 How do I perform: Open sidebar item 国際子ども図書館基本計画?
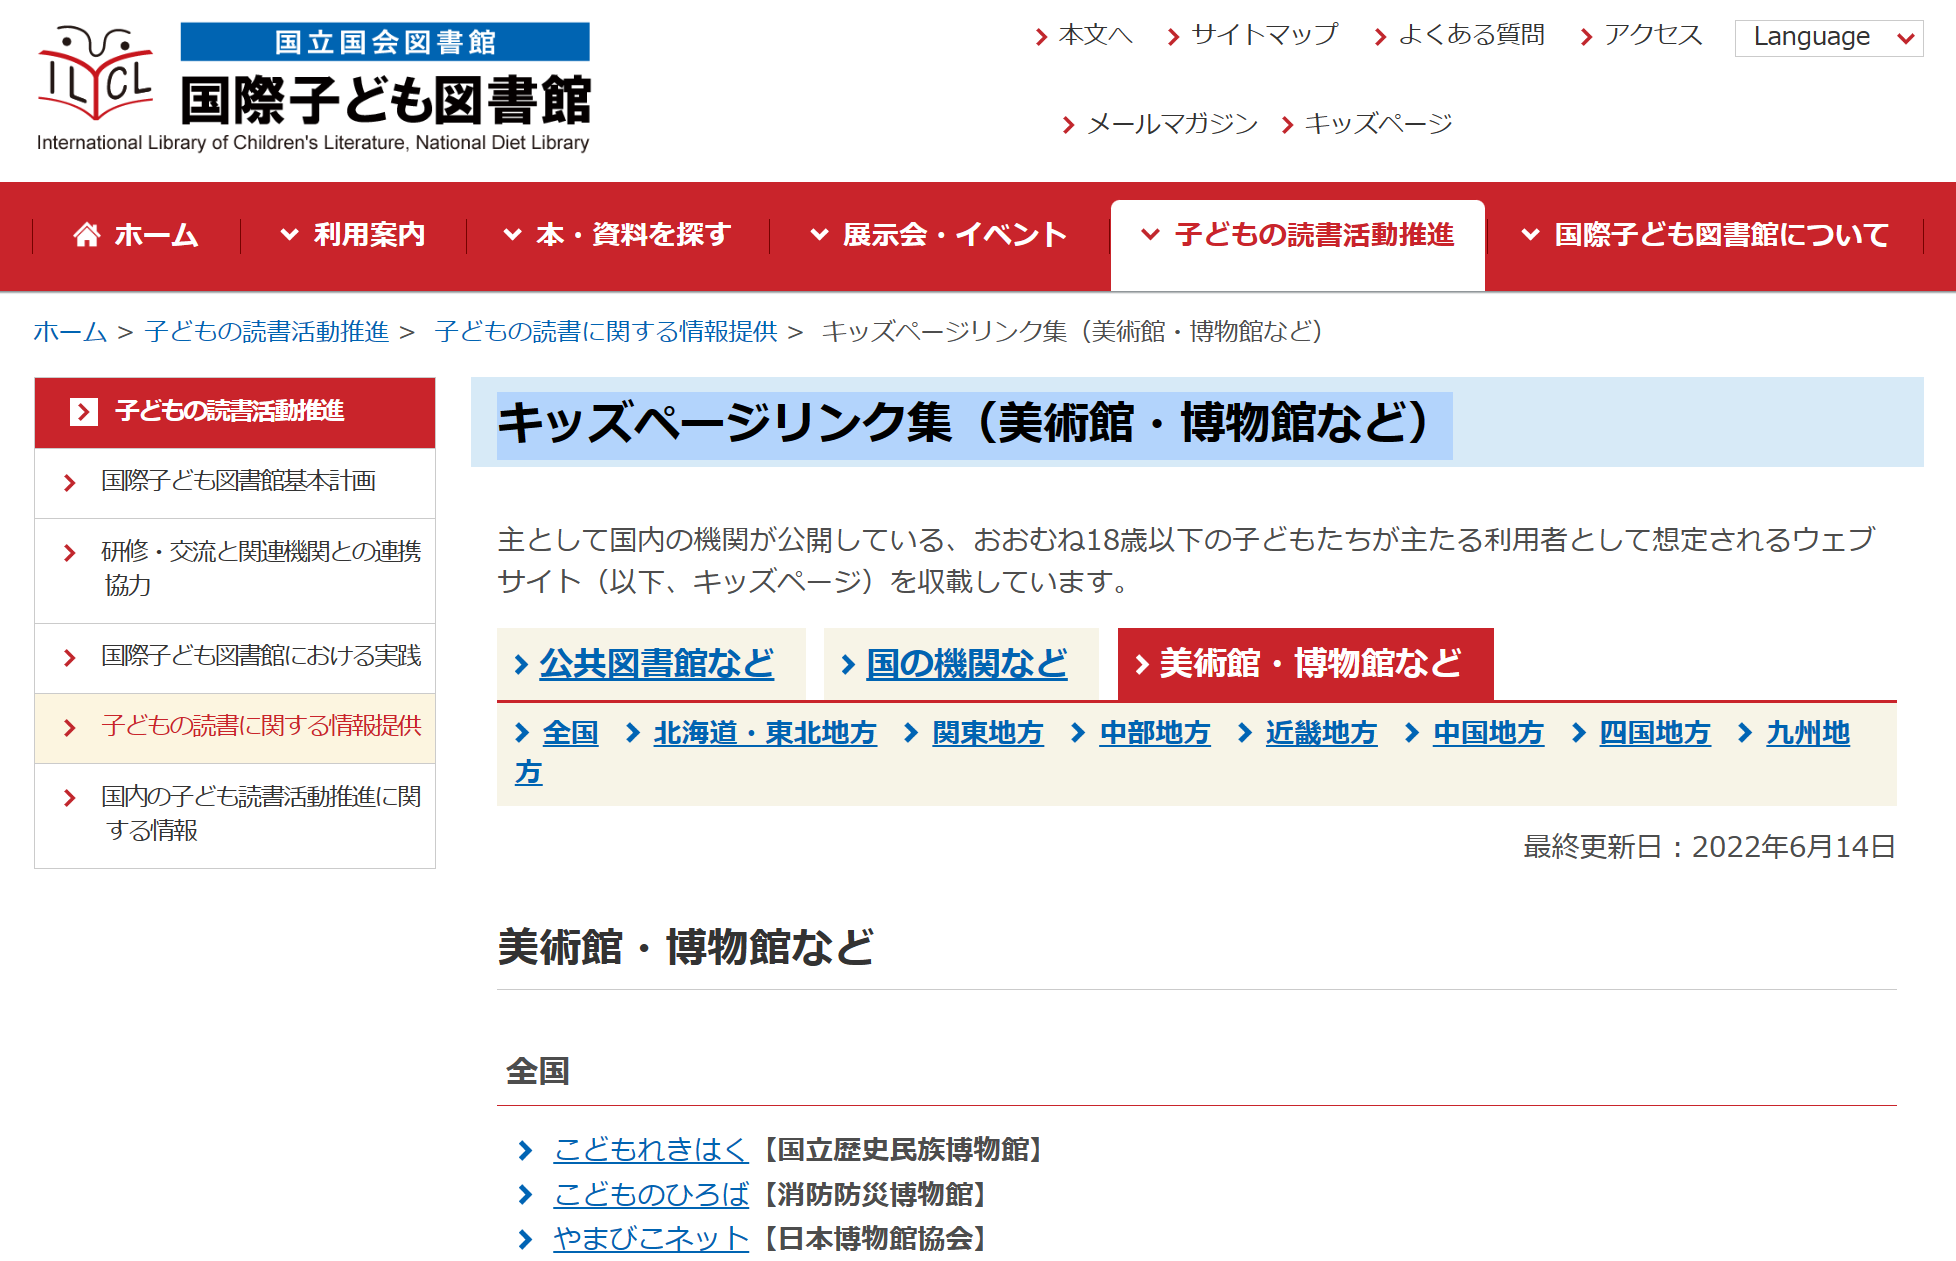coord(235,482)
